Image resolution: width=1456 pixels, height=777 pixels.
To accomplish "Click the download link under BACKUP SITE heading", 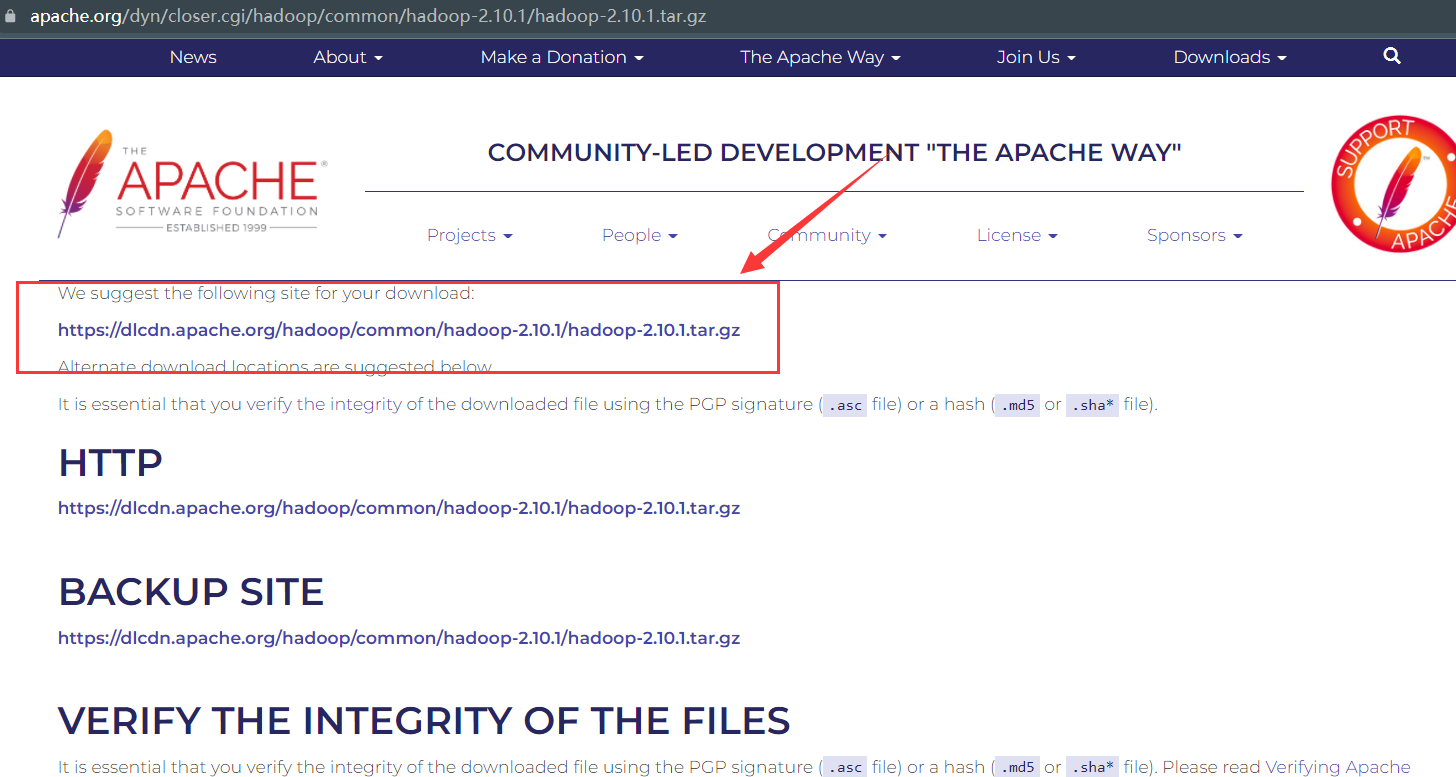I will [399, 638].
